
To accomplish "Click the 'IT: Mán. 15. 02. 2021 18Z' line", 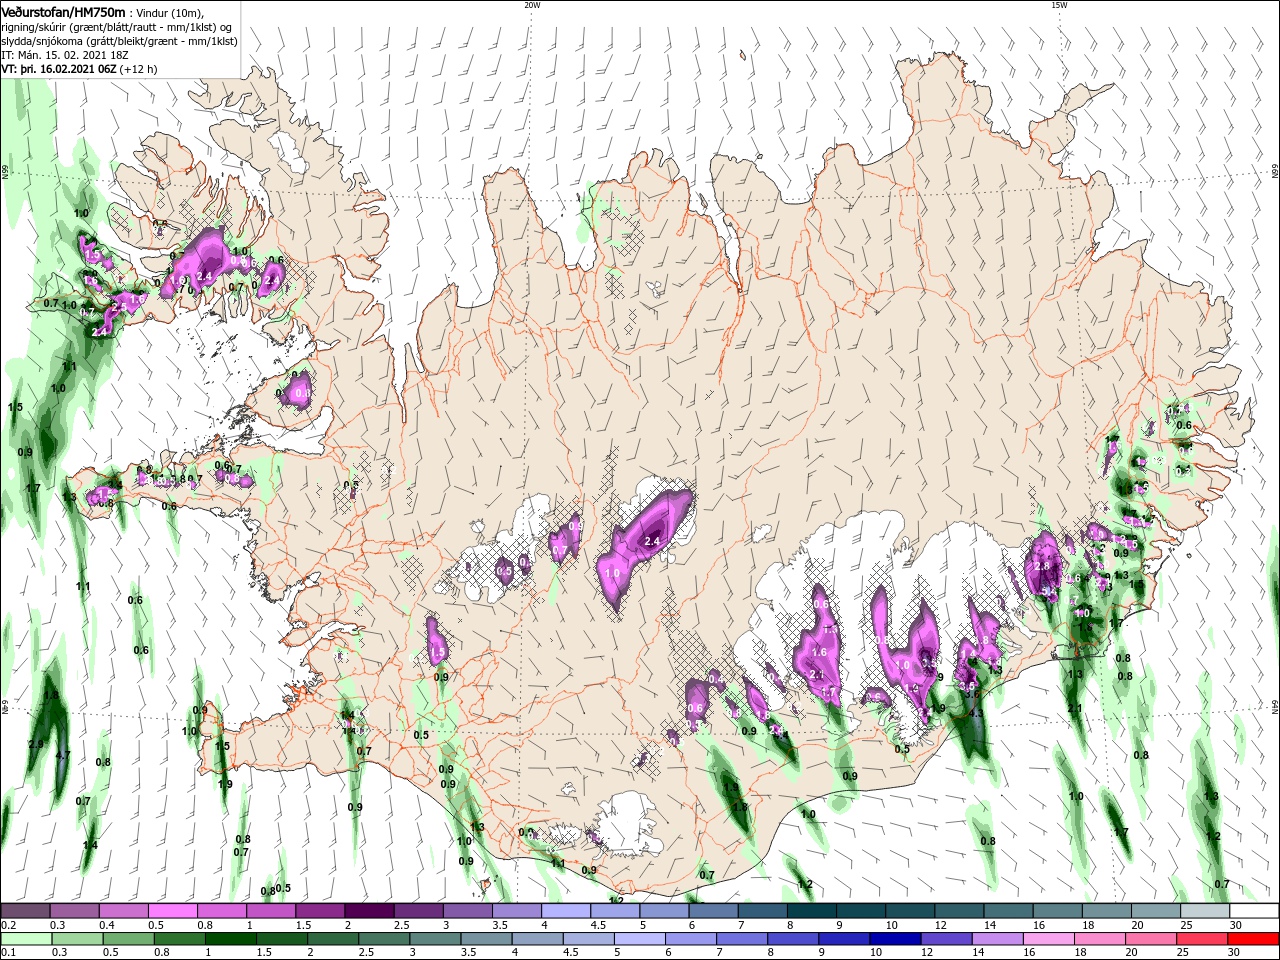I will (67, 55).
